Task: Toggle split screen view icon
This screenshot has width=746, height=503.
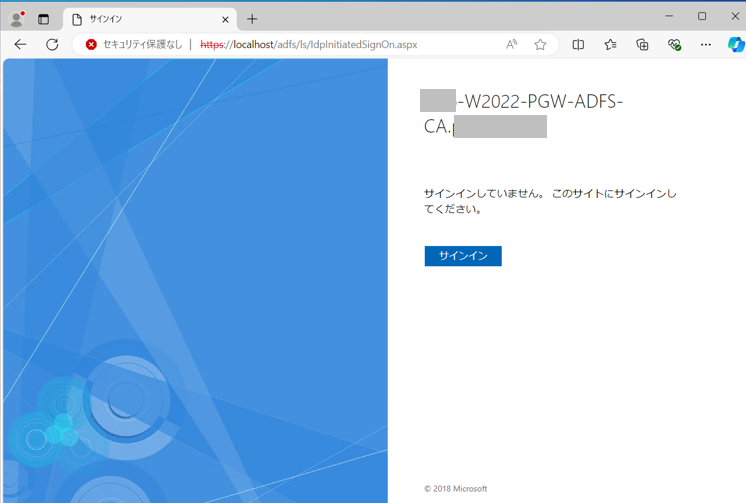Action: (578, 45)
